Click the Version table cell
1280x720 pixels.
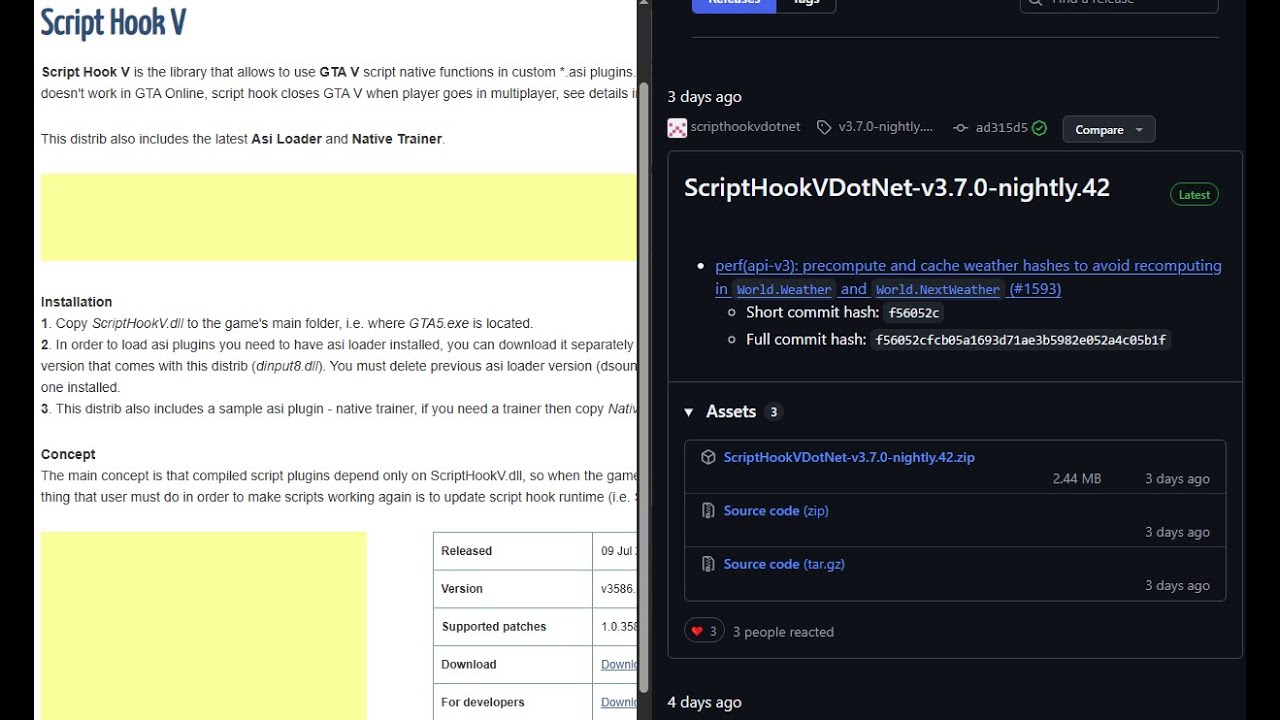click(x=513, y=589)
